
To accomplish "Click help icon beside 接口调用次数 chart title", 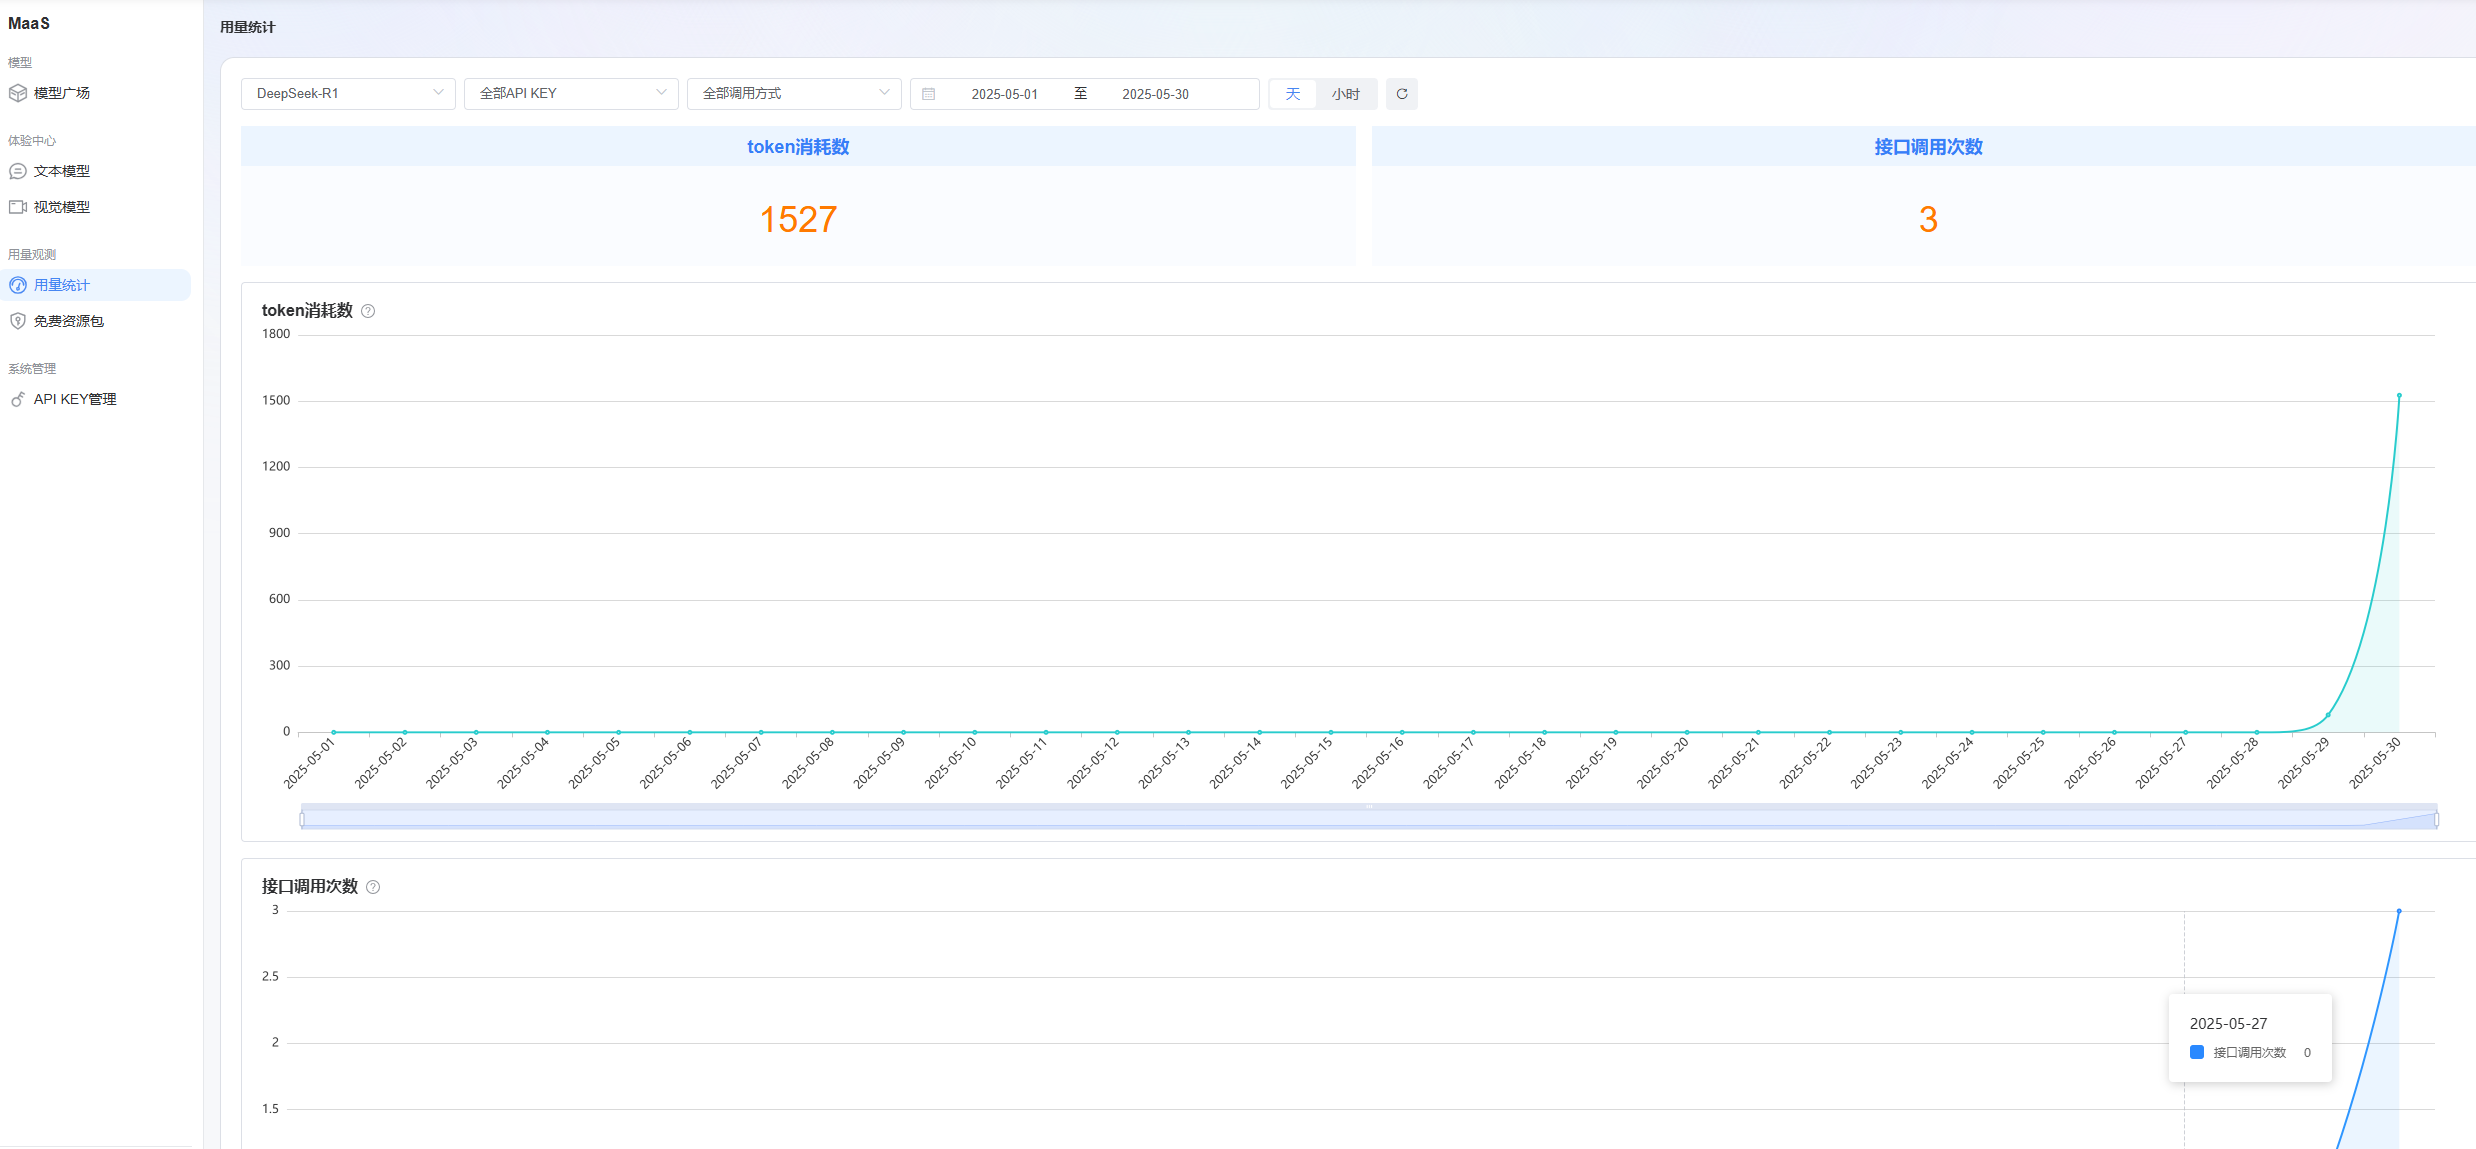I will (x=373, y=887).
